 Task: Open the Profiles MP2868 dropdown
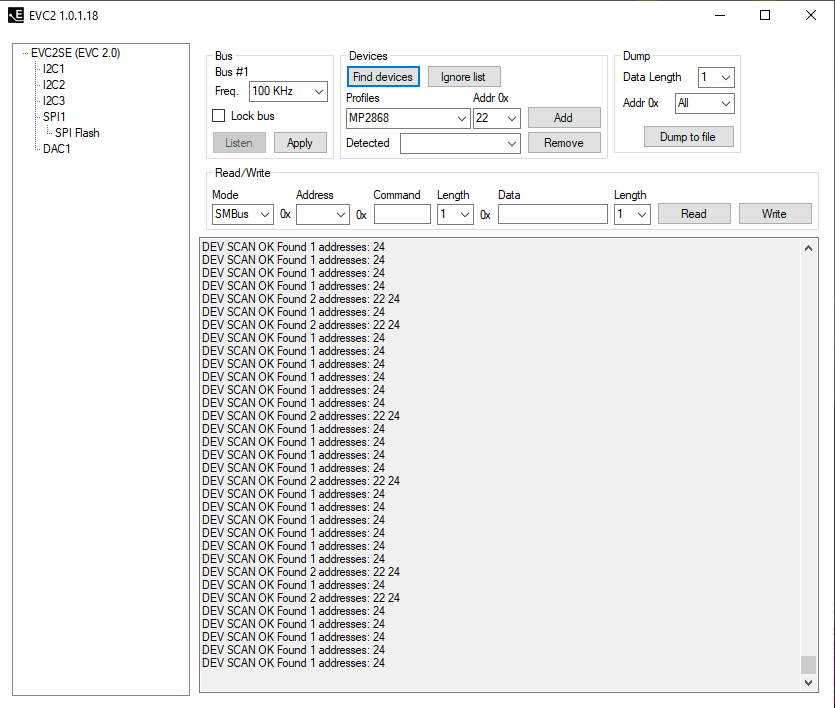408,118
